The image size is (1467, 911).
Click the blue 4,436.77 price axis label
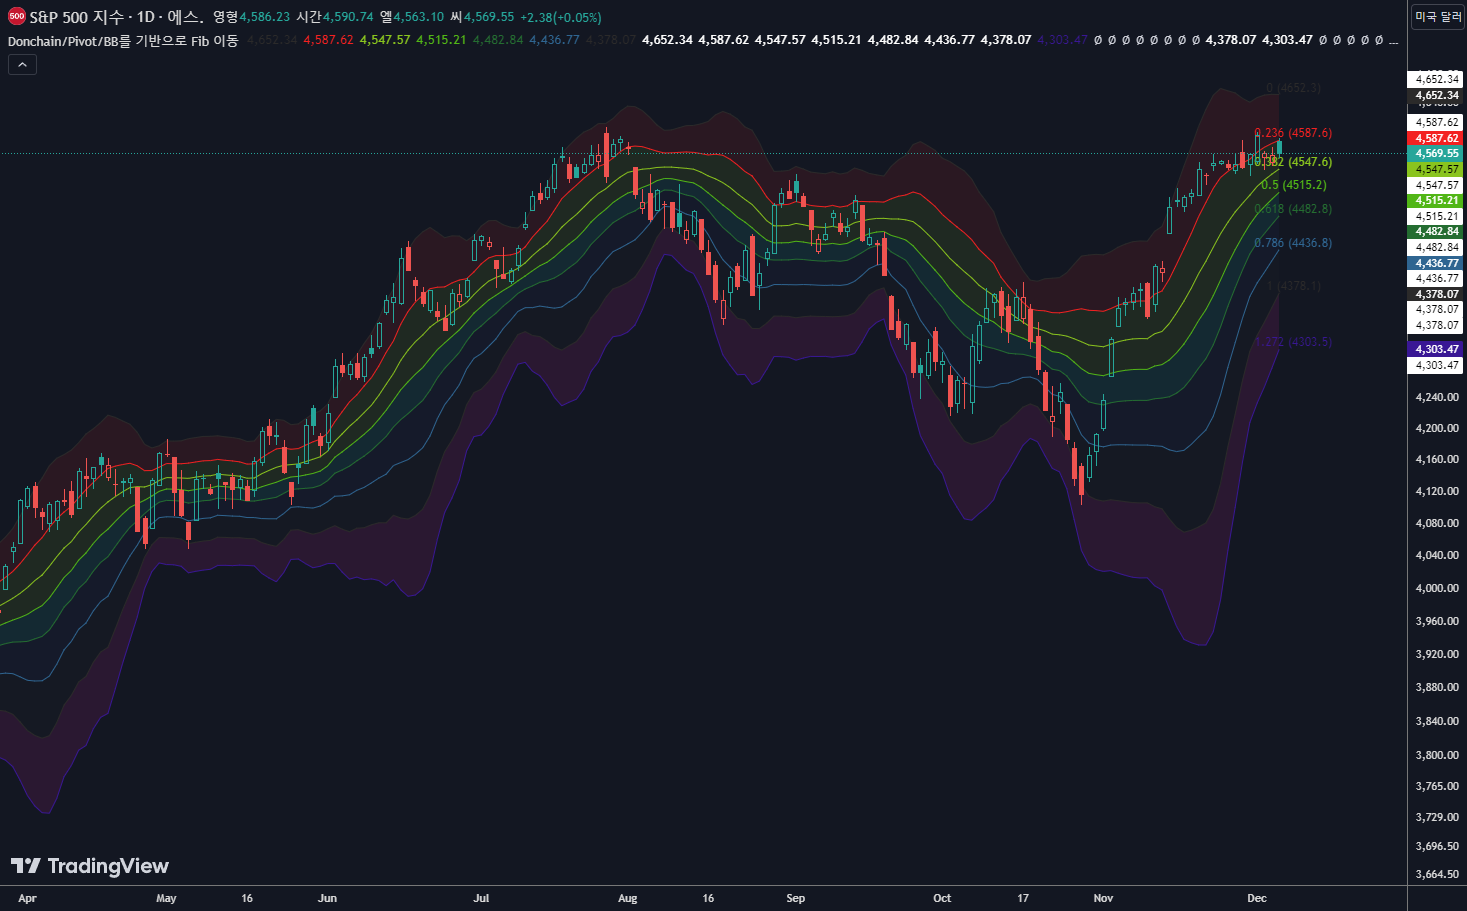(x=1437, y=263)
